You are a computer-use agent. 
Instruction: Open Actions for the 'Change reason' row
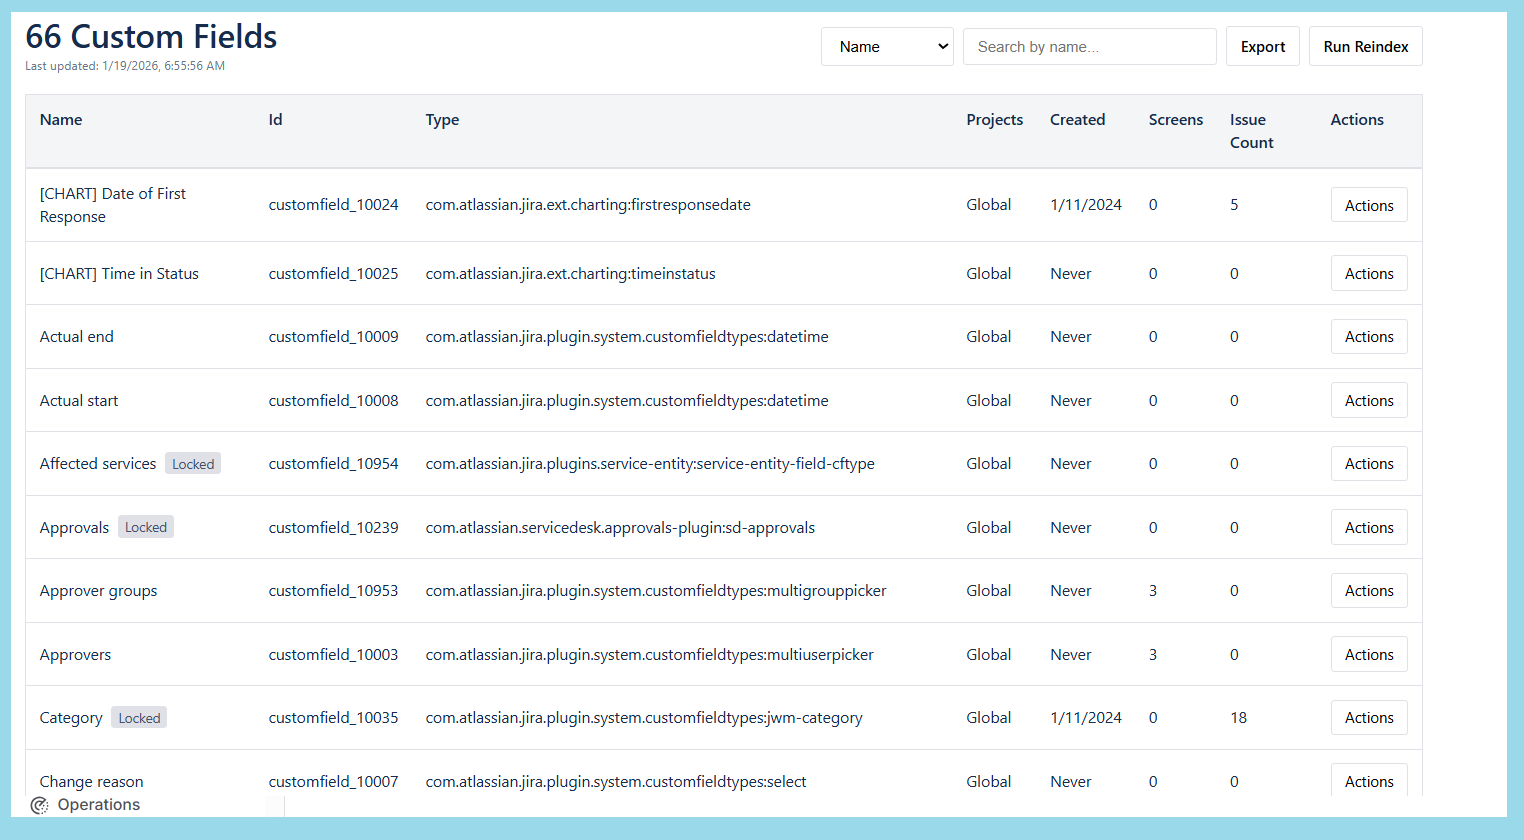[1368, 781]
